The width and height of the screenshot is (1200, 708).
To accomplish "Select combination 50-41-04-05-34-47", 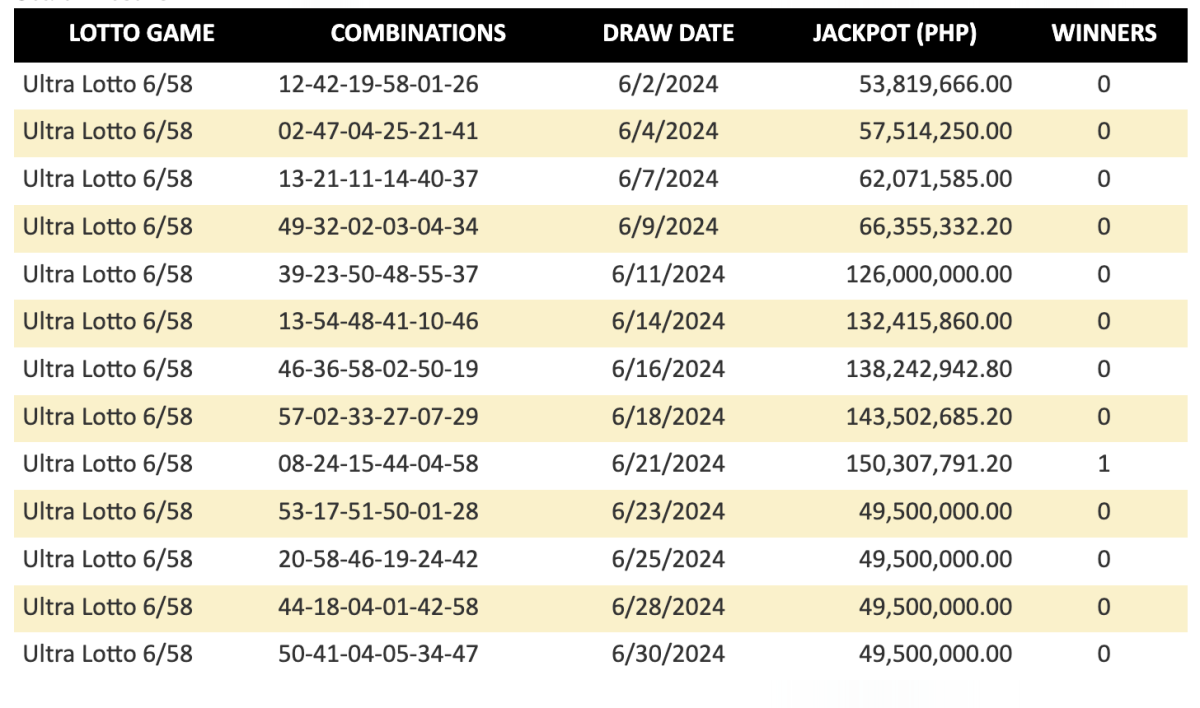I will pyautogui.click(x=378, y=654).
